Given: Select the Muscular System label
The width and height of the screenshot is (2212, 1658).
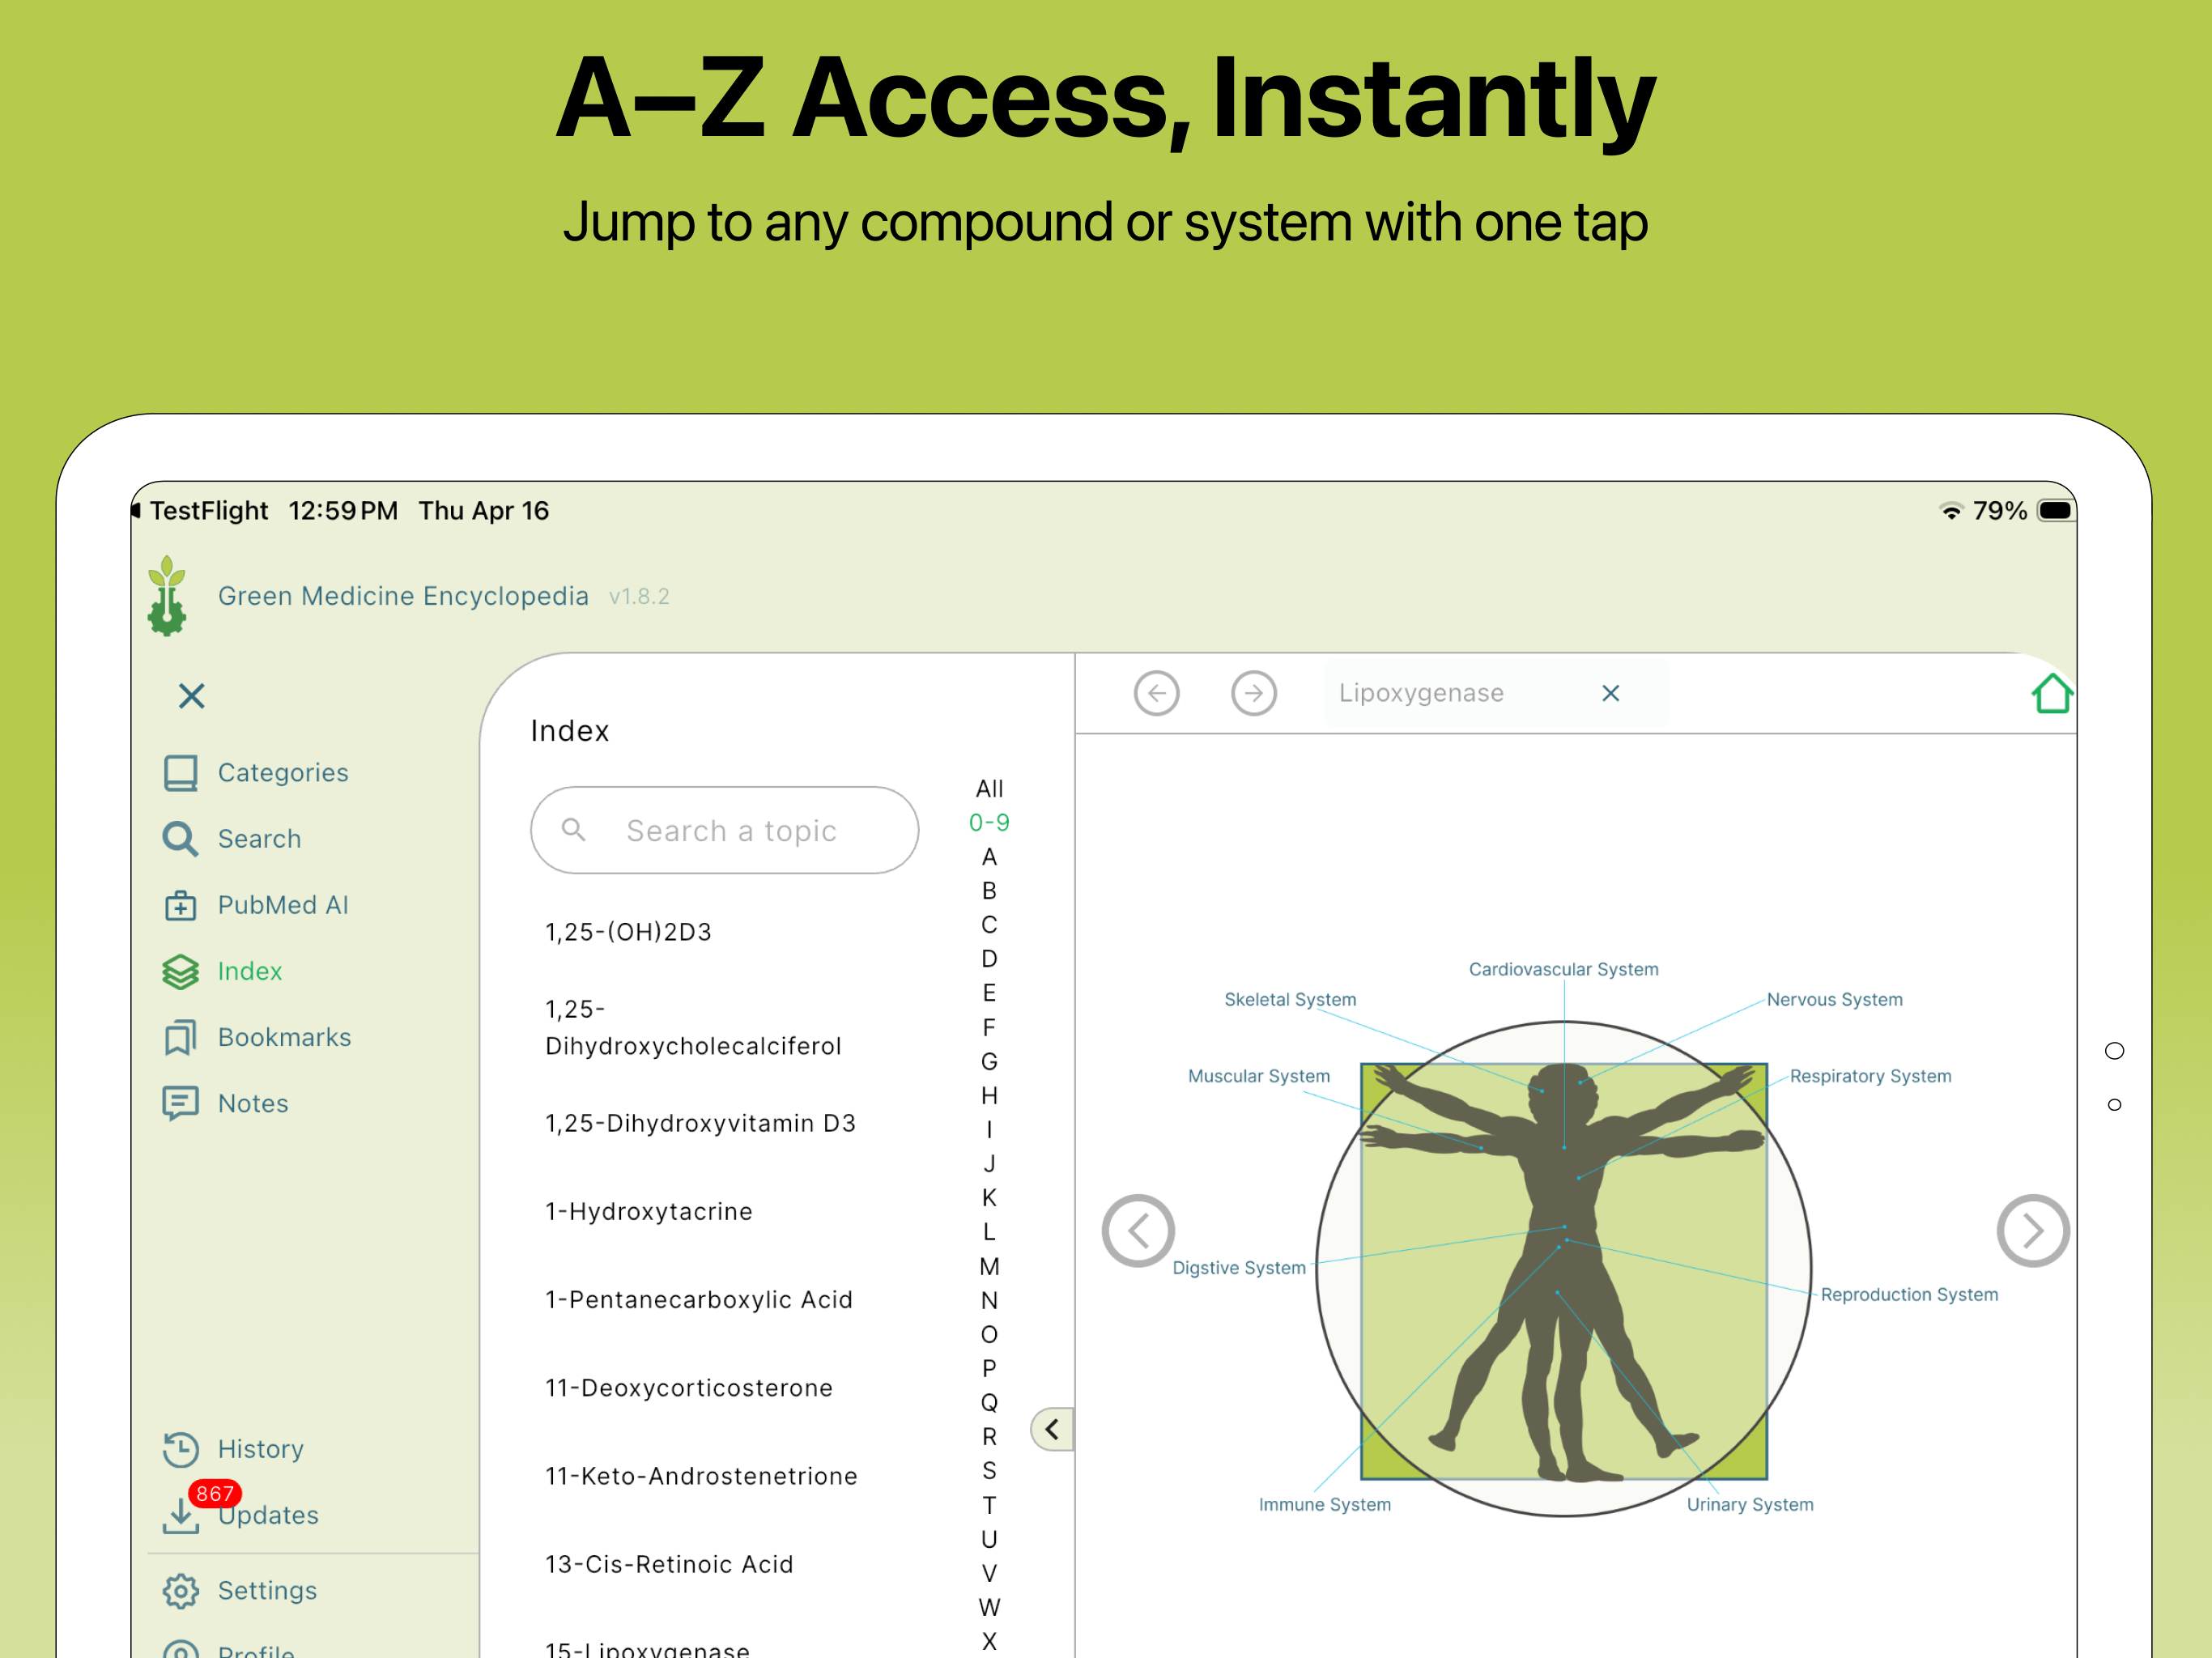Looking at the screenshot, I should click(x=1258, y=1076).
